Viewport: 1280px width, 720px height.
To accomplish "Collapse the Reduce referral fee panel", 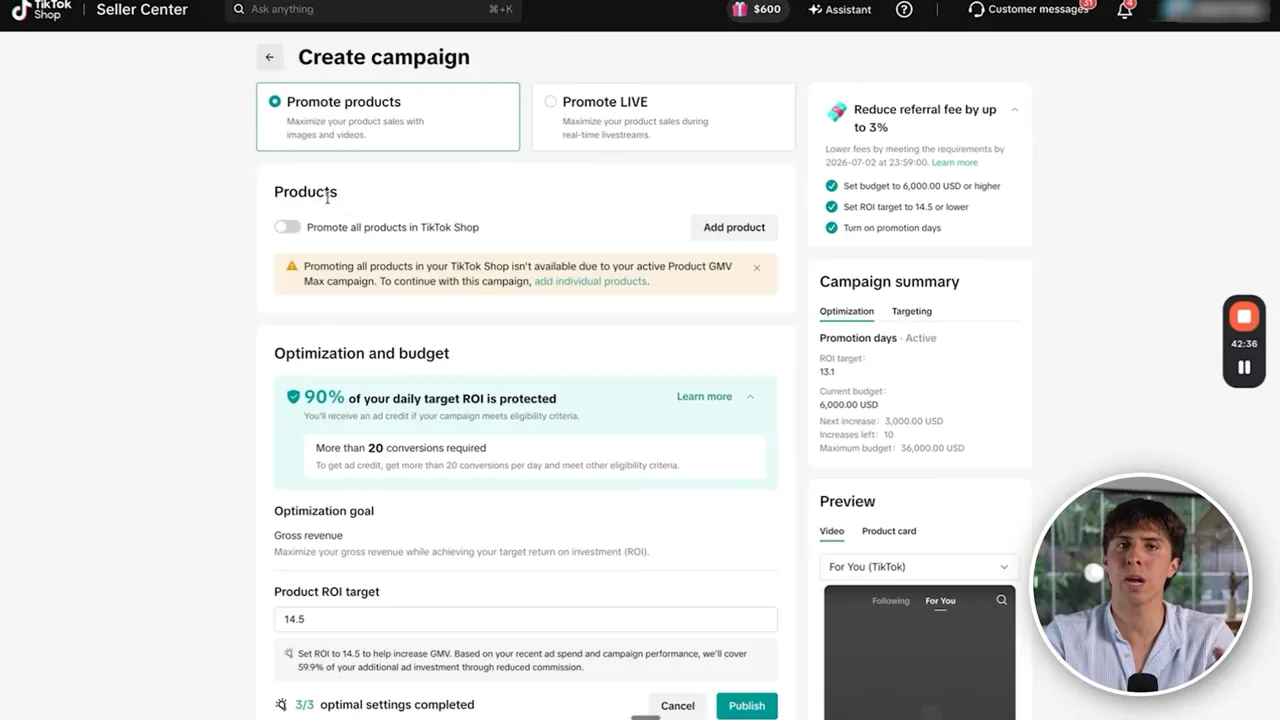I will pos(1014,110).
